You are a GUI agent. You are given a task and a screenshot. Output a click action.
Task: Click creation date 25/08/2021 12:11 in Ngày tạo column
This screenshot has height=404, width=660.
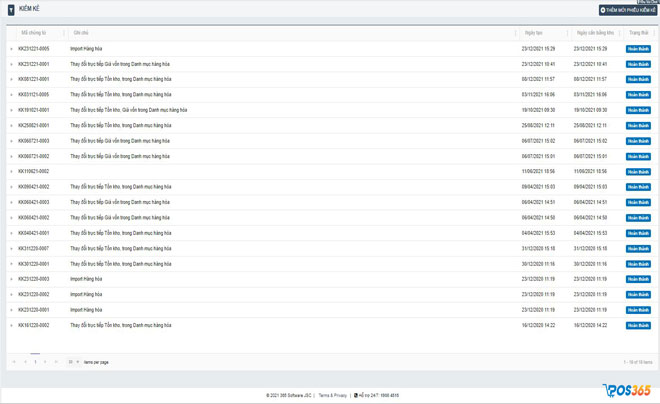(x=538, y=125)
